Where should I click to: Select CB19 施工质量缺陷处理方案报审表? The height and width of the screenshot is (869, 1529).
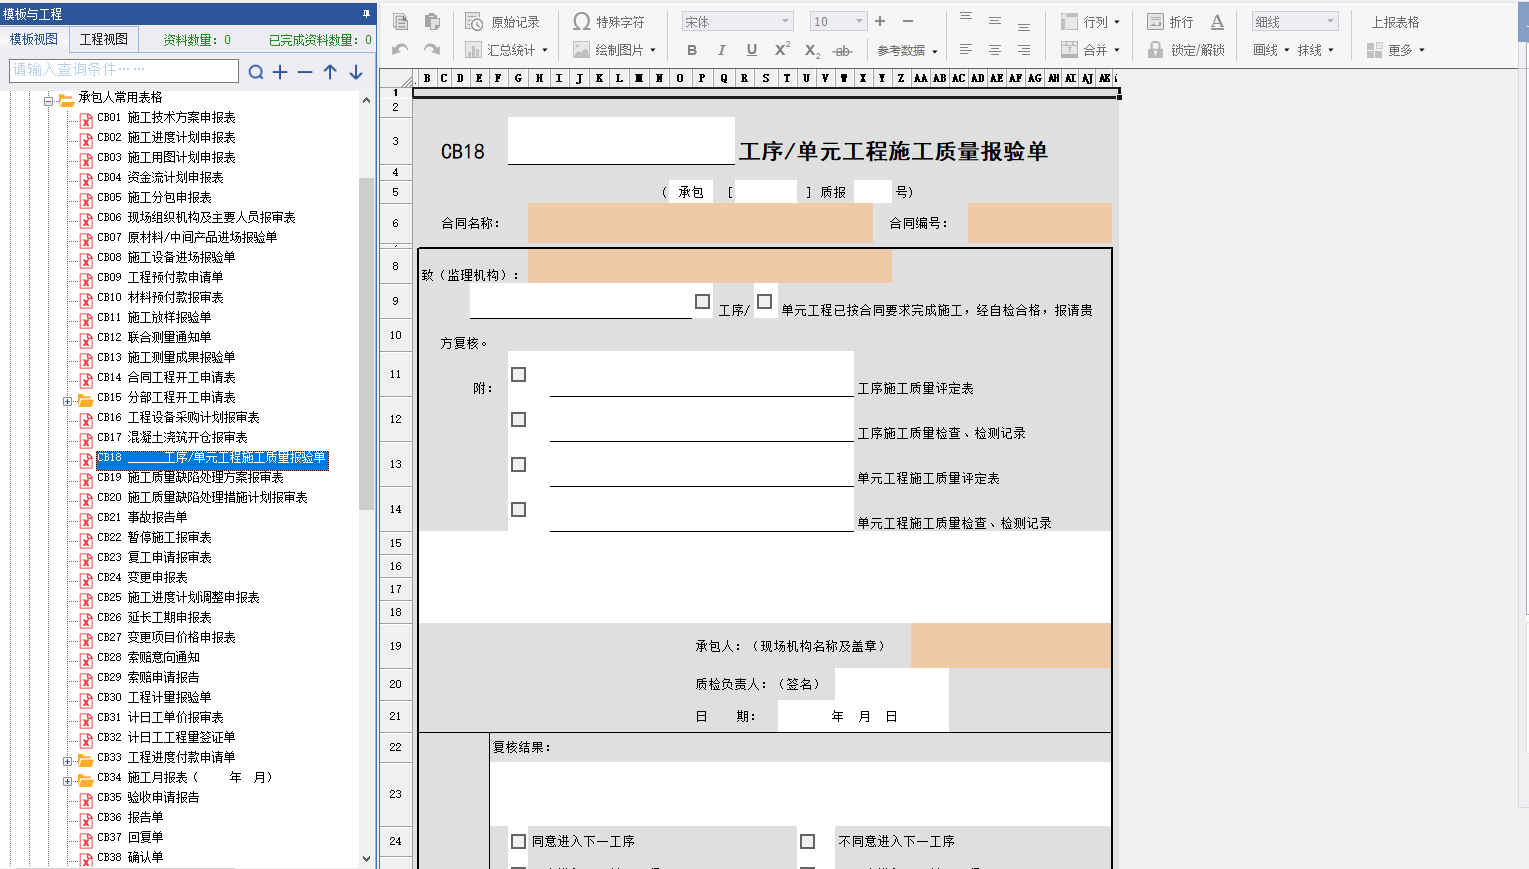pyautogui.click(x=190, y=477)
